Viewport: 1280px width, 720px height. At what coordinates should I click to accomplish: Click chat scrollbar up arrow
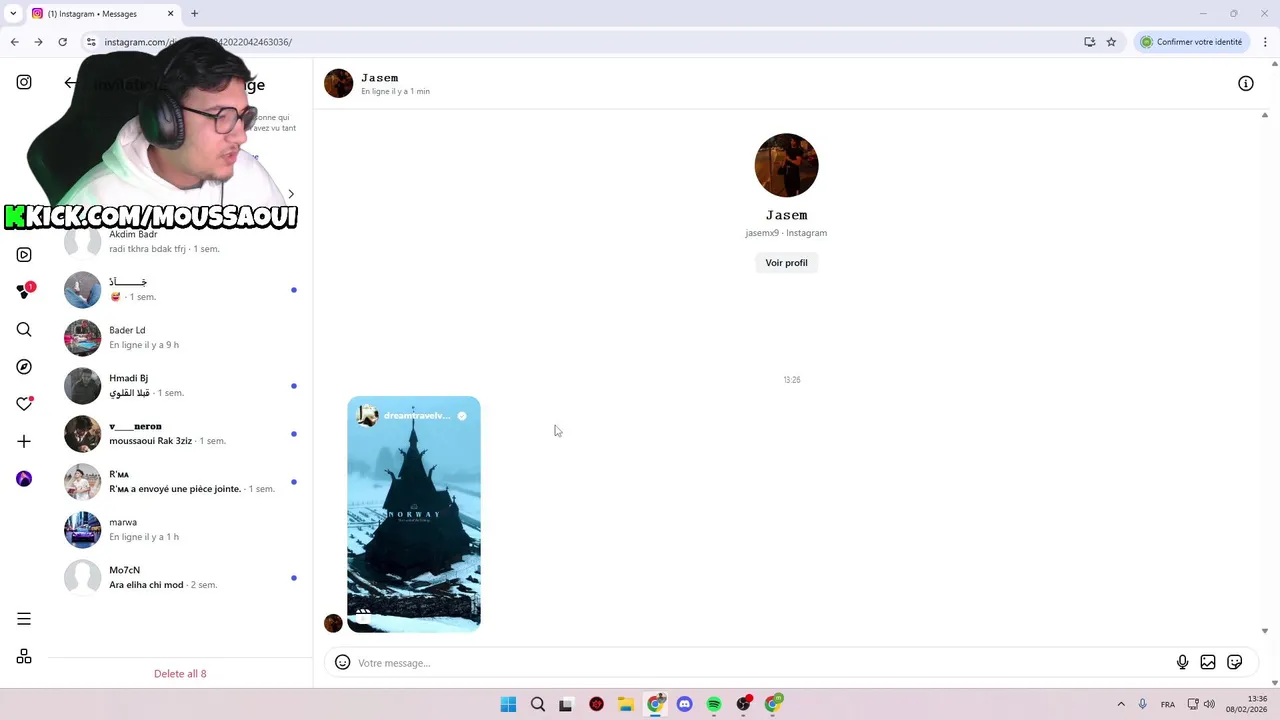click(1265, 115)
